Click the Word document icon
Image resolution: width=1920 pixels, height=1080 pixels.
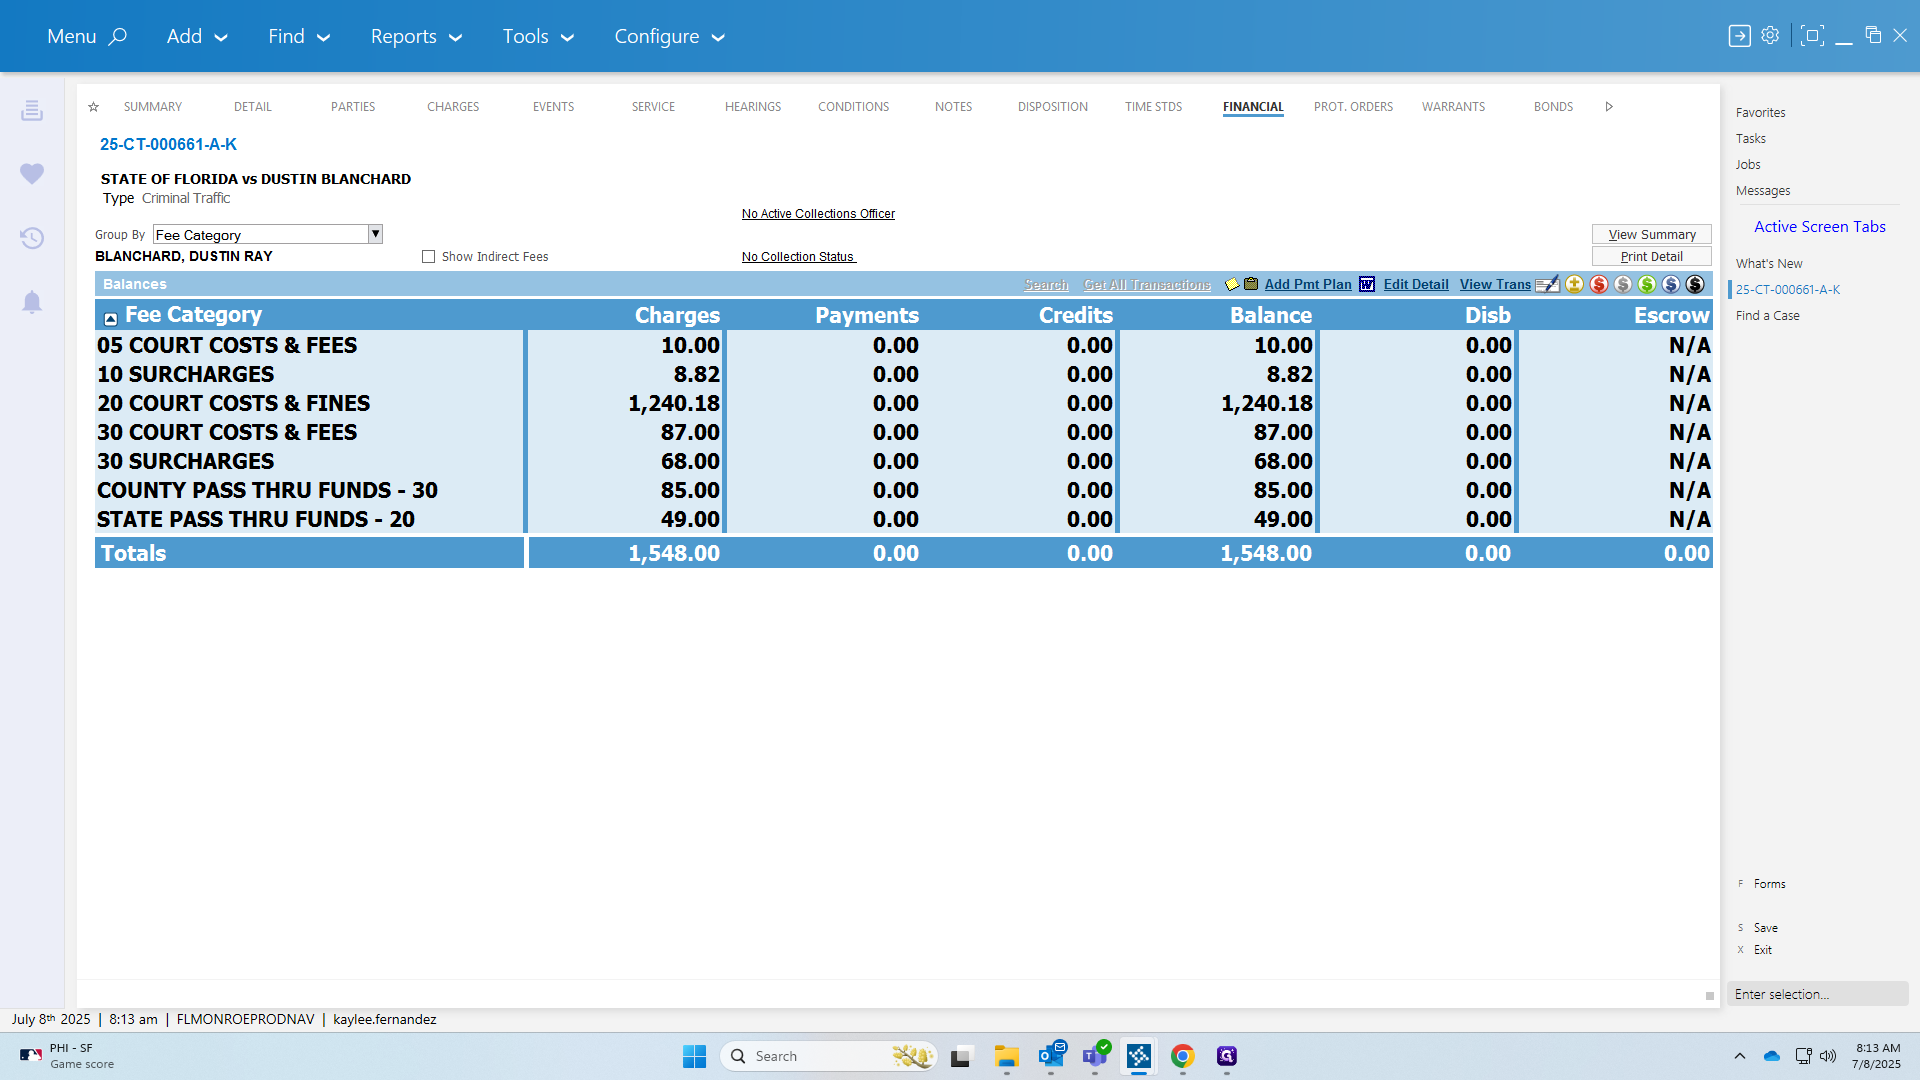(x=1367, y=285)
